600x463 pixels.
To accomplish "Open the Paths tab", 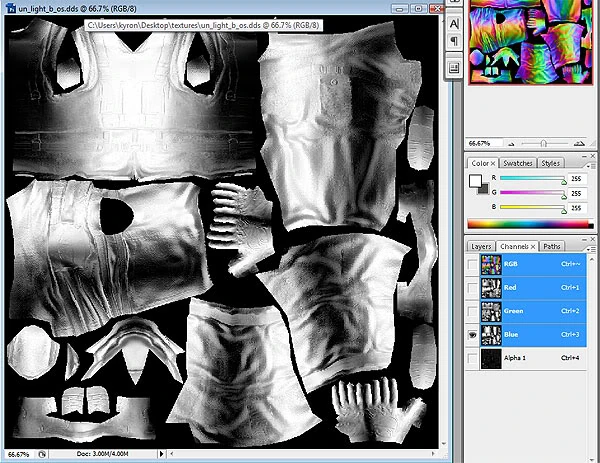I will coord(552,246).
